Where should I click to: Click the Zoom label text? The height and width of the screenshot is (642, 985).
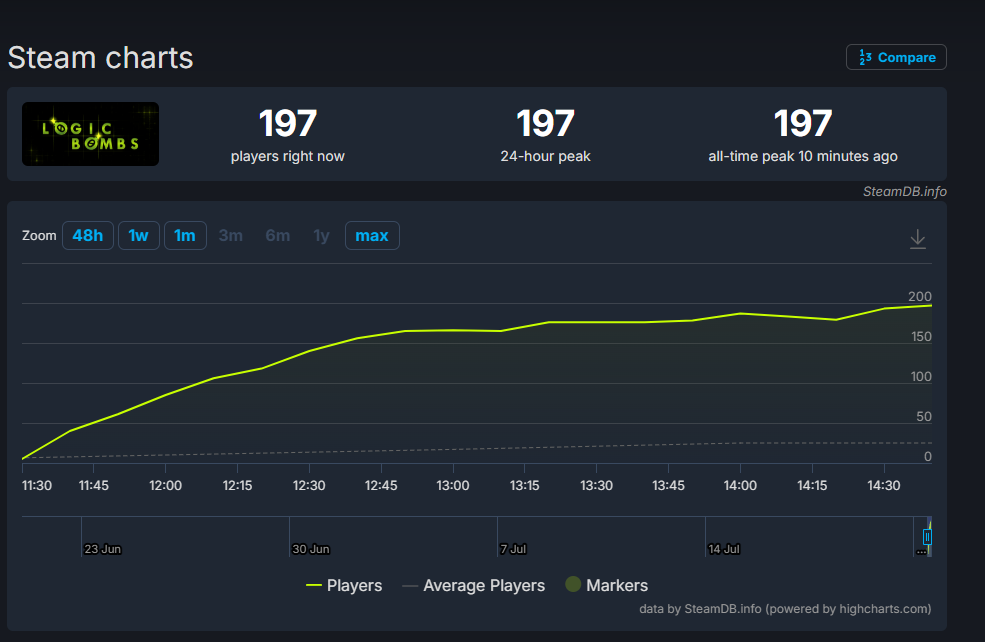[x=39, y=236]
